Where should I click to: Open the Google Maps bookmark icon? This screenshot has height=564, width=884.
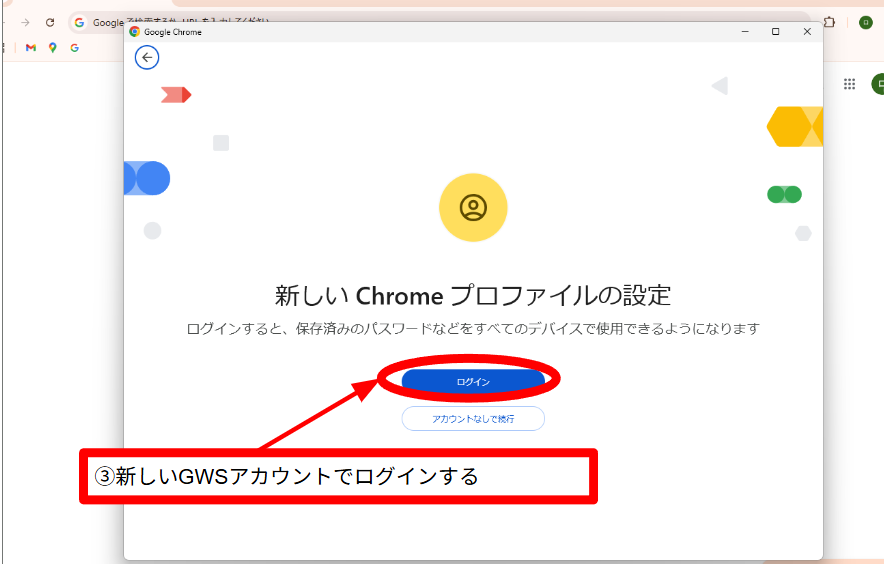pos(53,47)
